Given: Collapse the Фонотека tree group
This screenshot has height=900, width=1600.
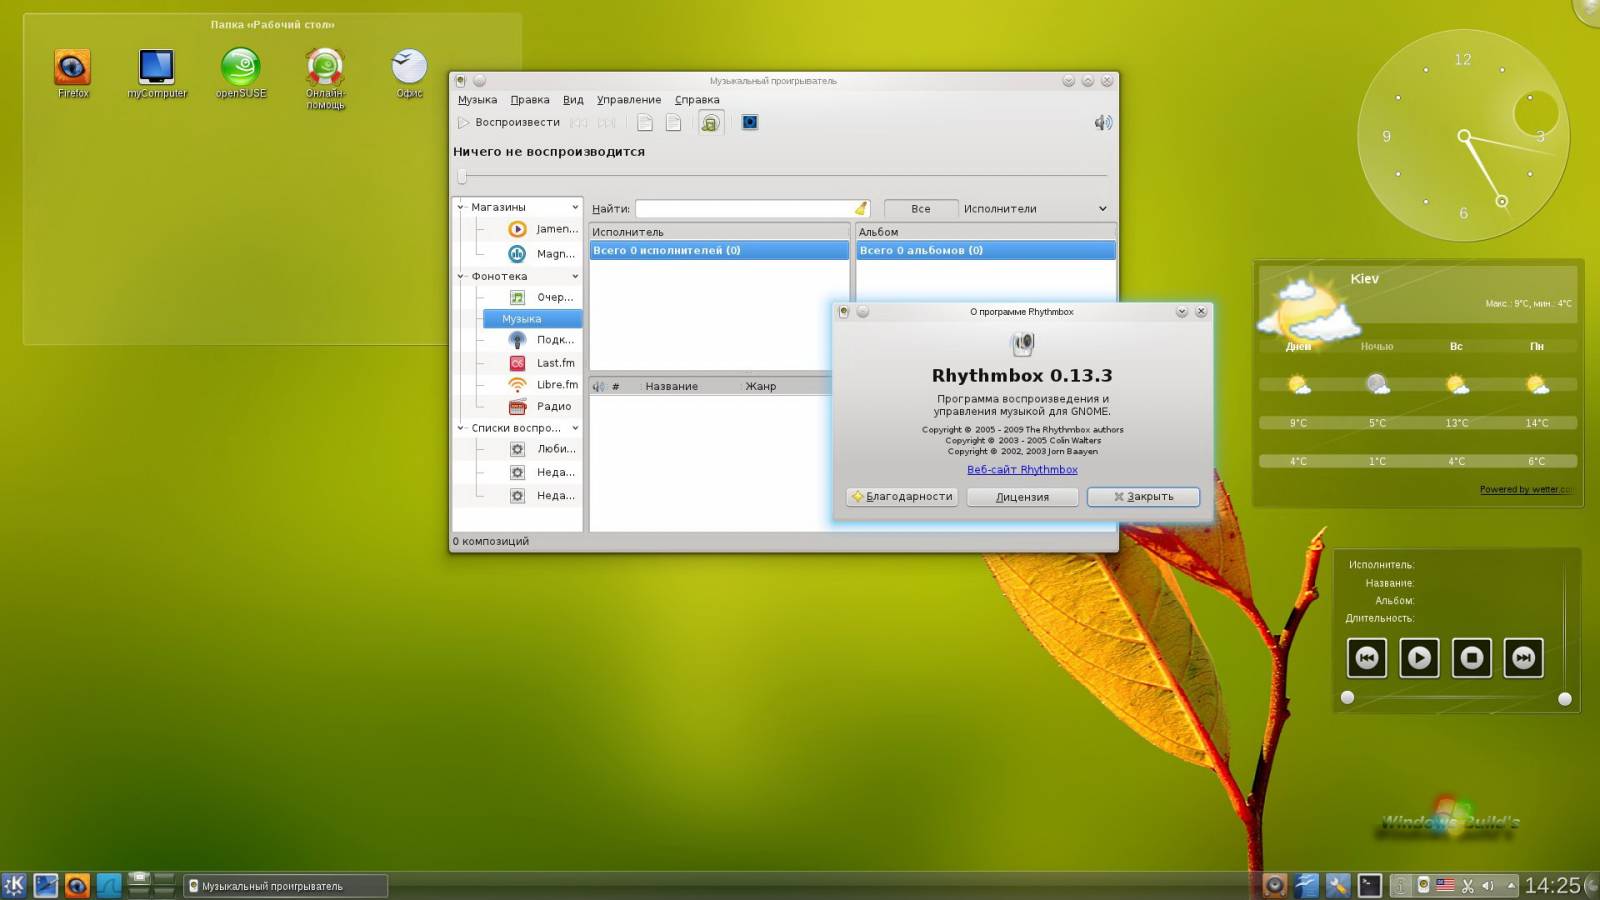Looking at the screenshot, I should 461,276.
